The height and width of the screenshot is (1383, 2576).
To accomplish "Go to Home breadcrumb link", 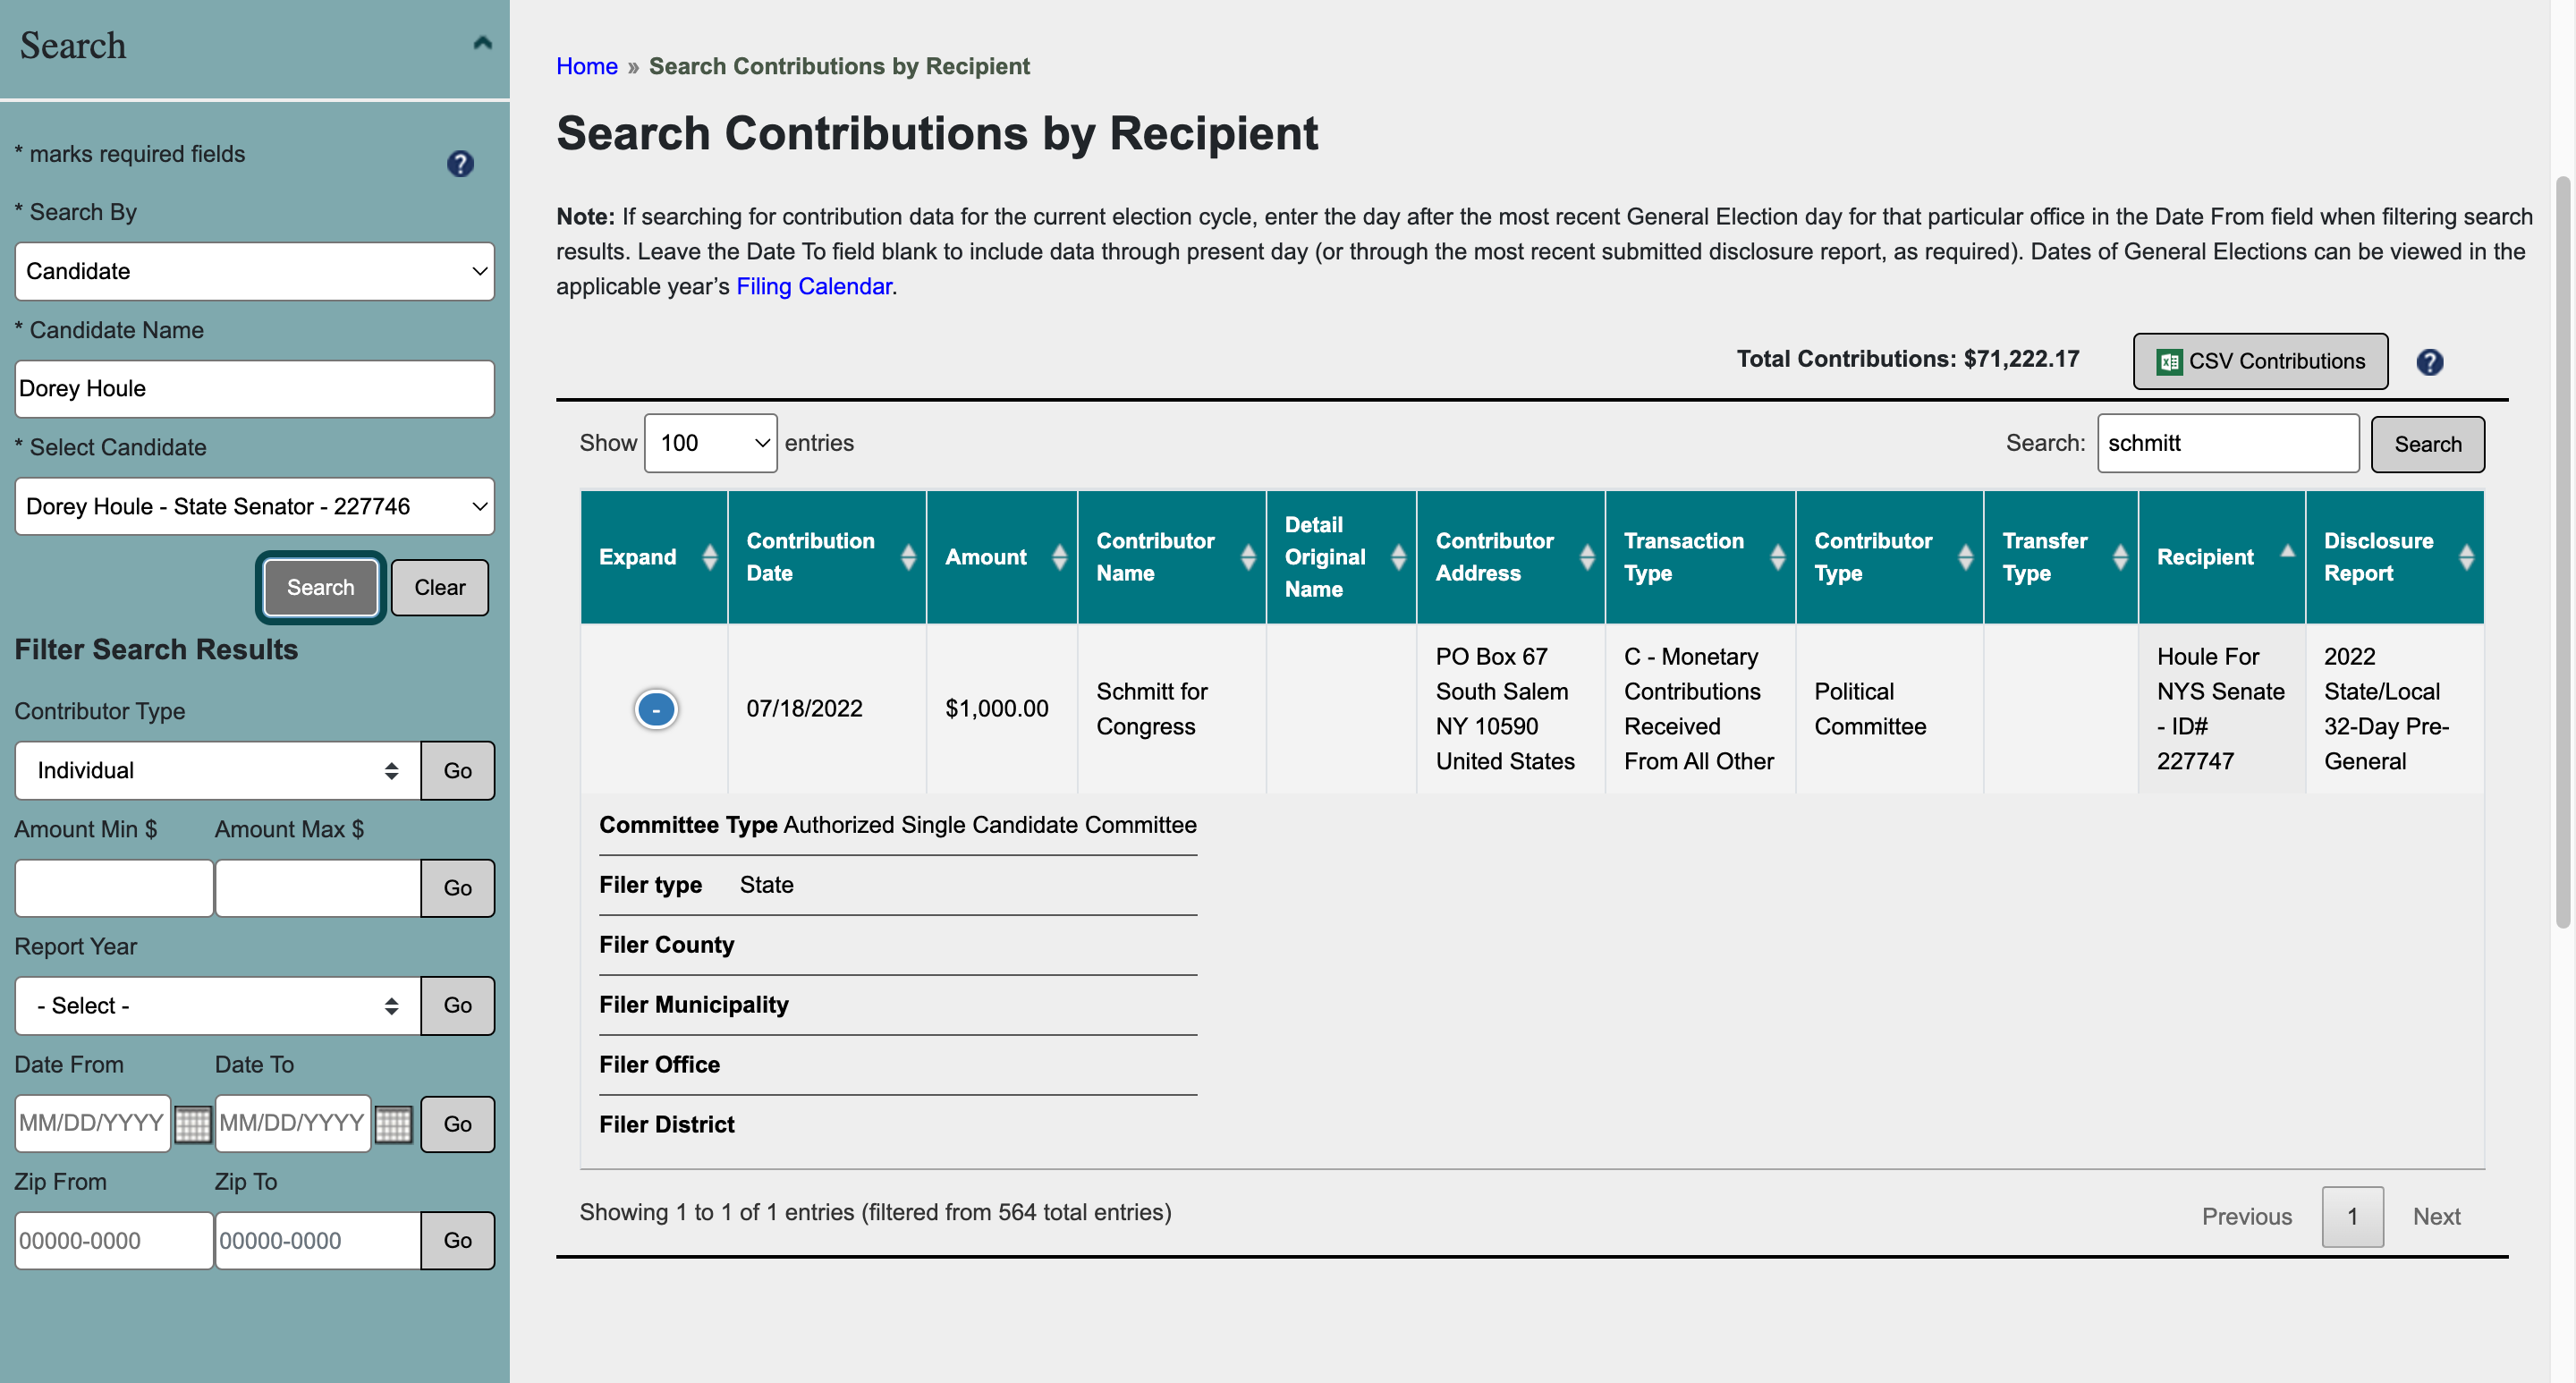I will [x=586, y=66].
